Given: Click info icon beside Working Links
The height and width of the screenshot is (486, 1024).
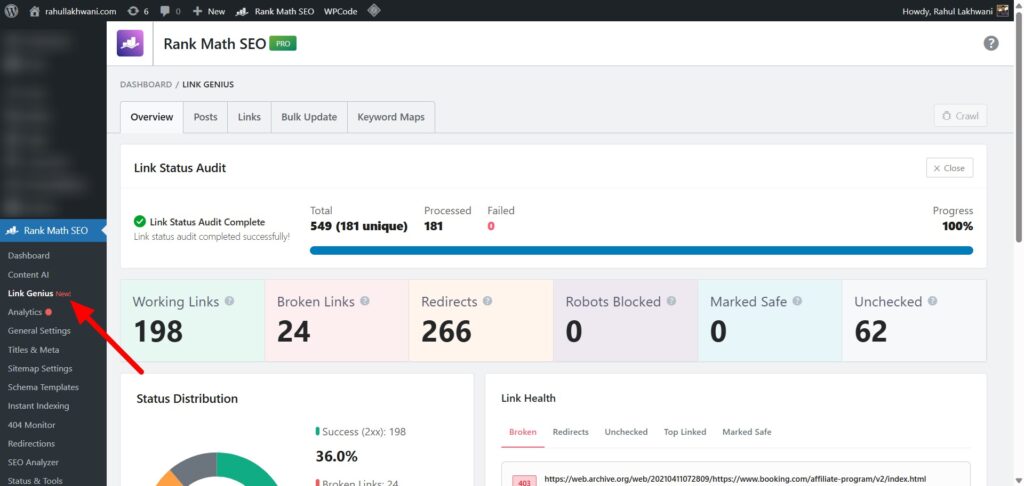Looking at the screenshot, I should (x=230, y=301).
